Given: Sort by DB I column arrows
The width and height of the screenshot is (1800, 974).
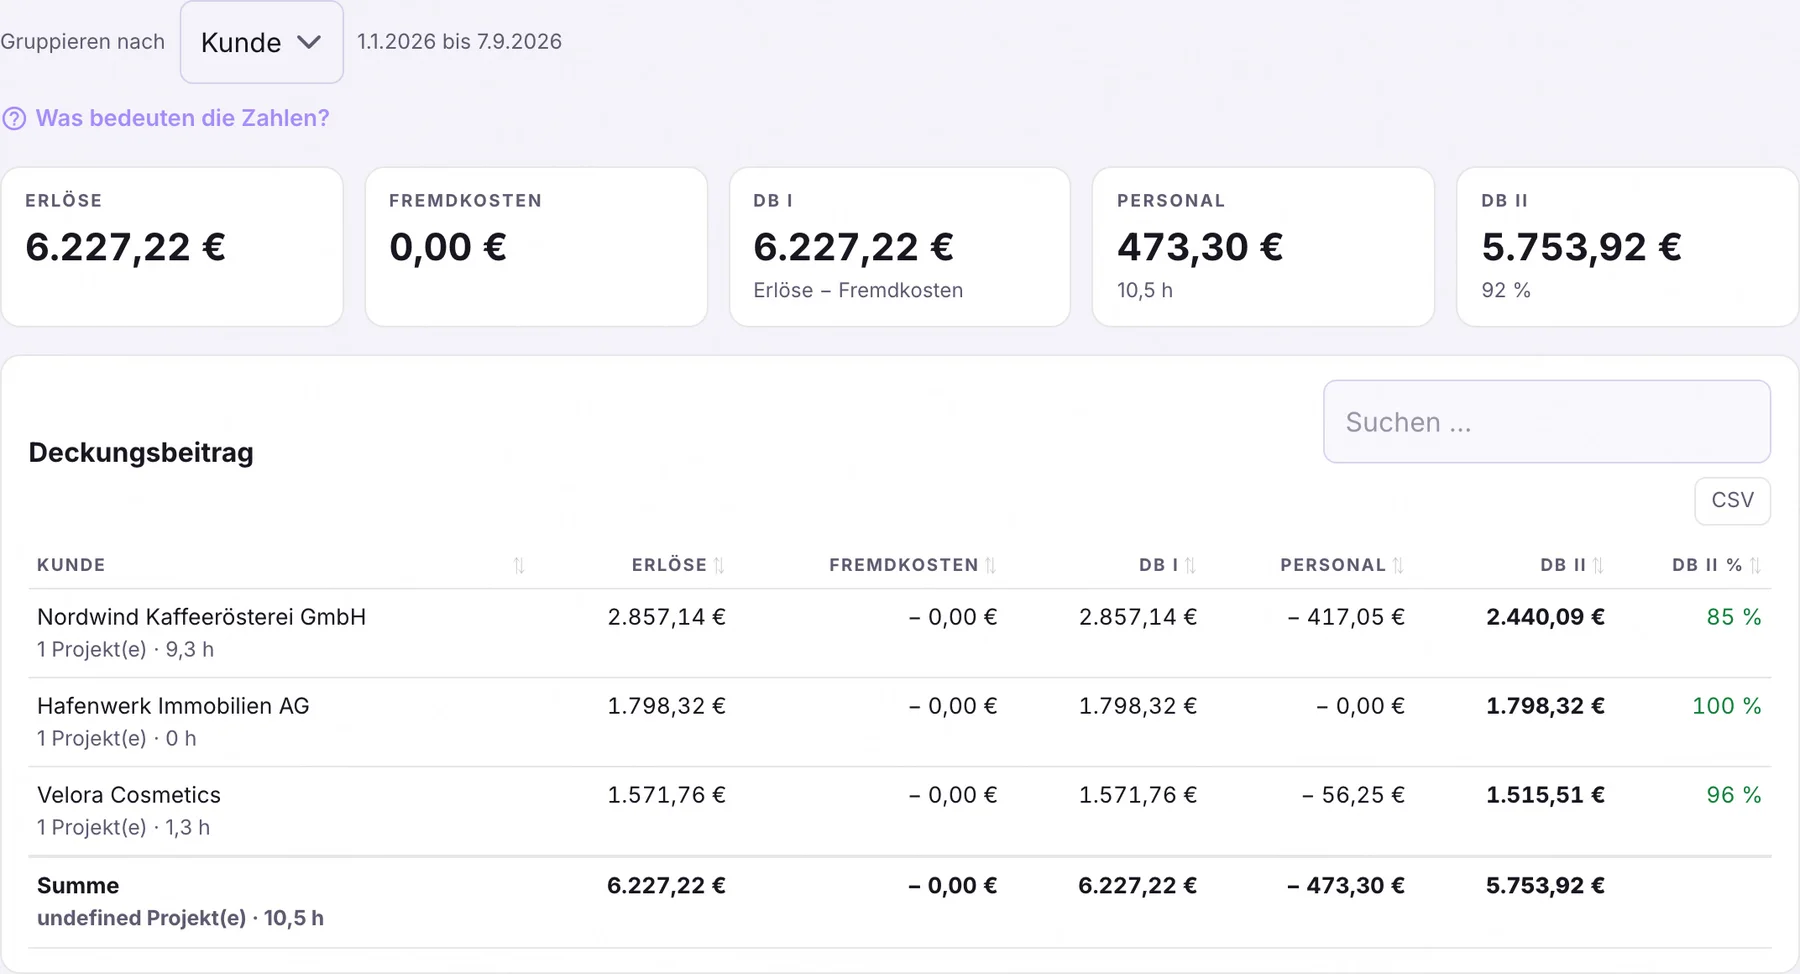Looking at the screenshot, I should [x=1191, y=565].
